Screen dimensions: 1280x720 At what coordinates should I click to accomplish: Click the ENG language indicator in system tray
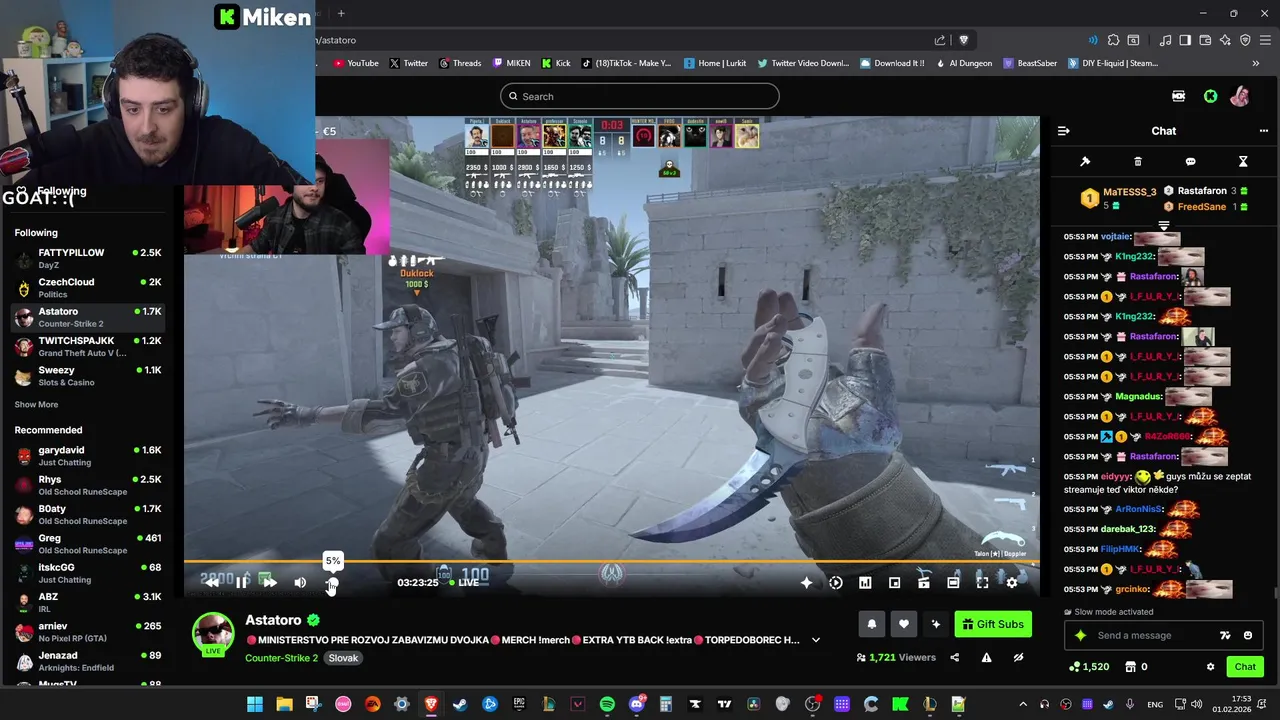(x=1155, y=704)
